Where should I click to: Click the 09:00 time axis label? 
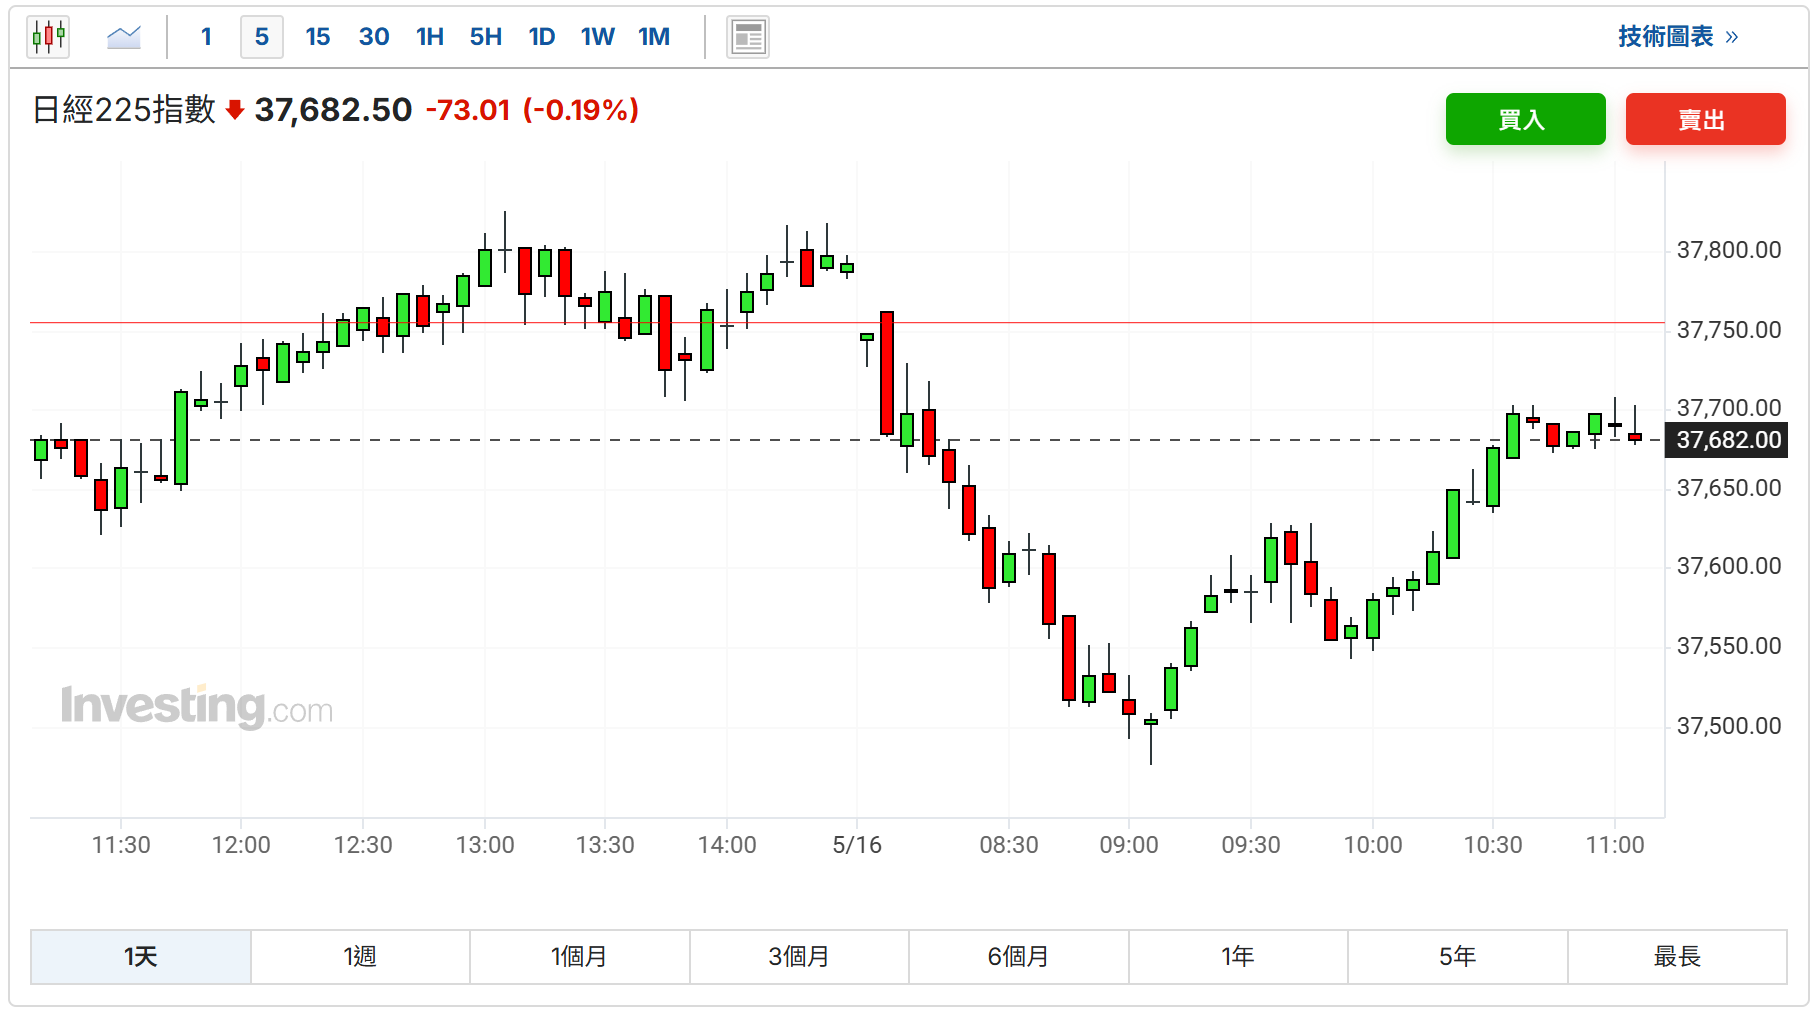(1129, 845)
